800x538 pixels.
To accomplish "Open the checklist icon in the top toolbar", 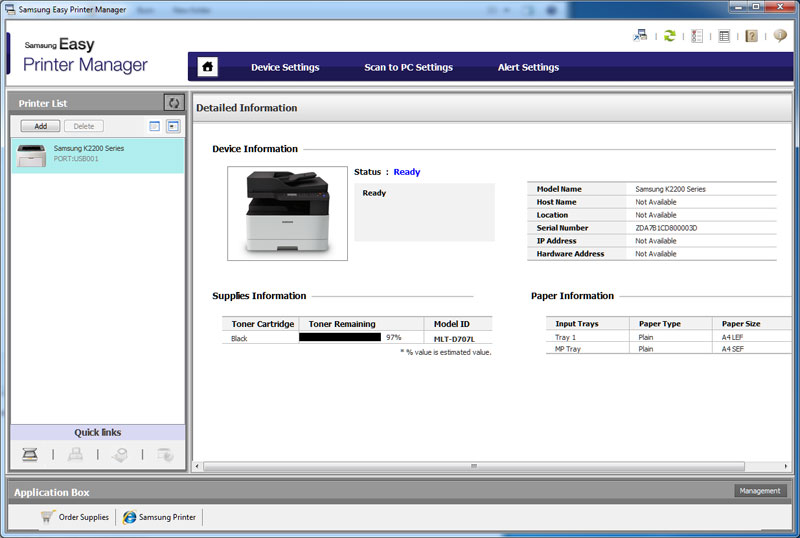I will 696,36.
